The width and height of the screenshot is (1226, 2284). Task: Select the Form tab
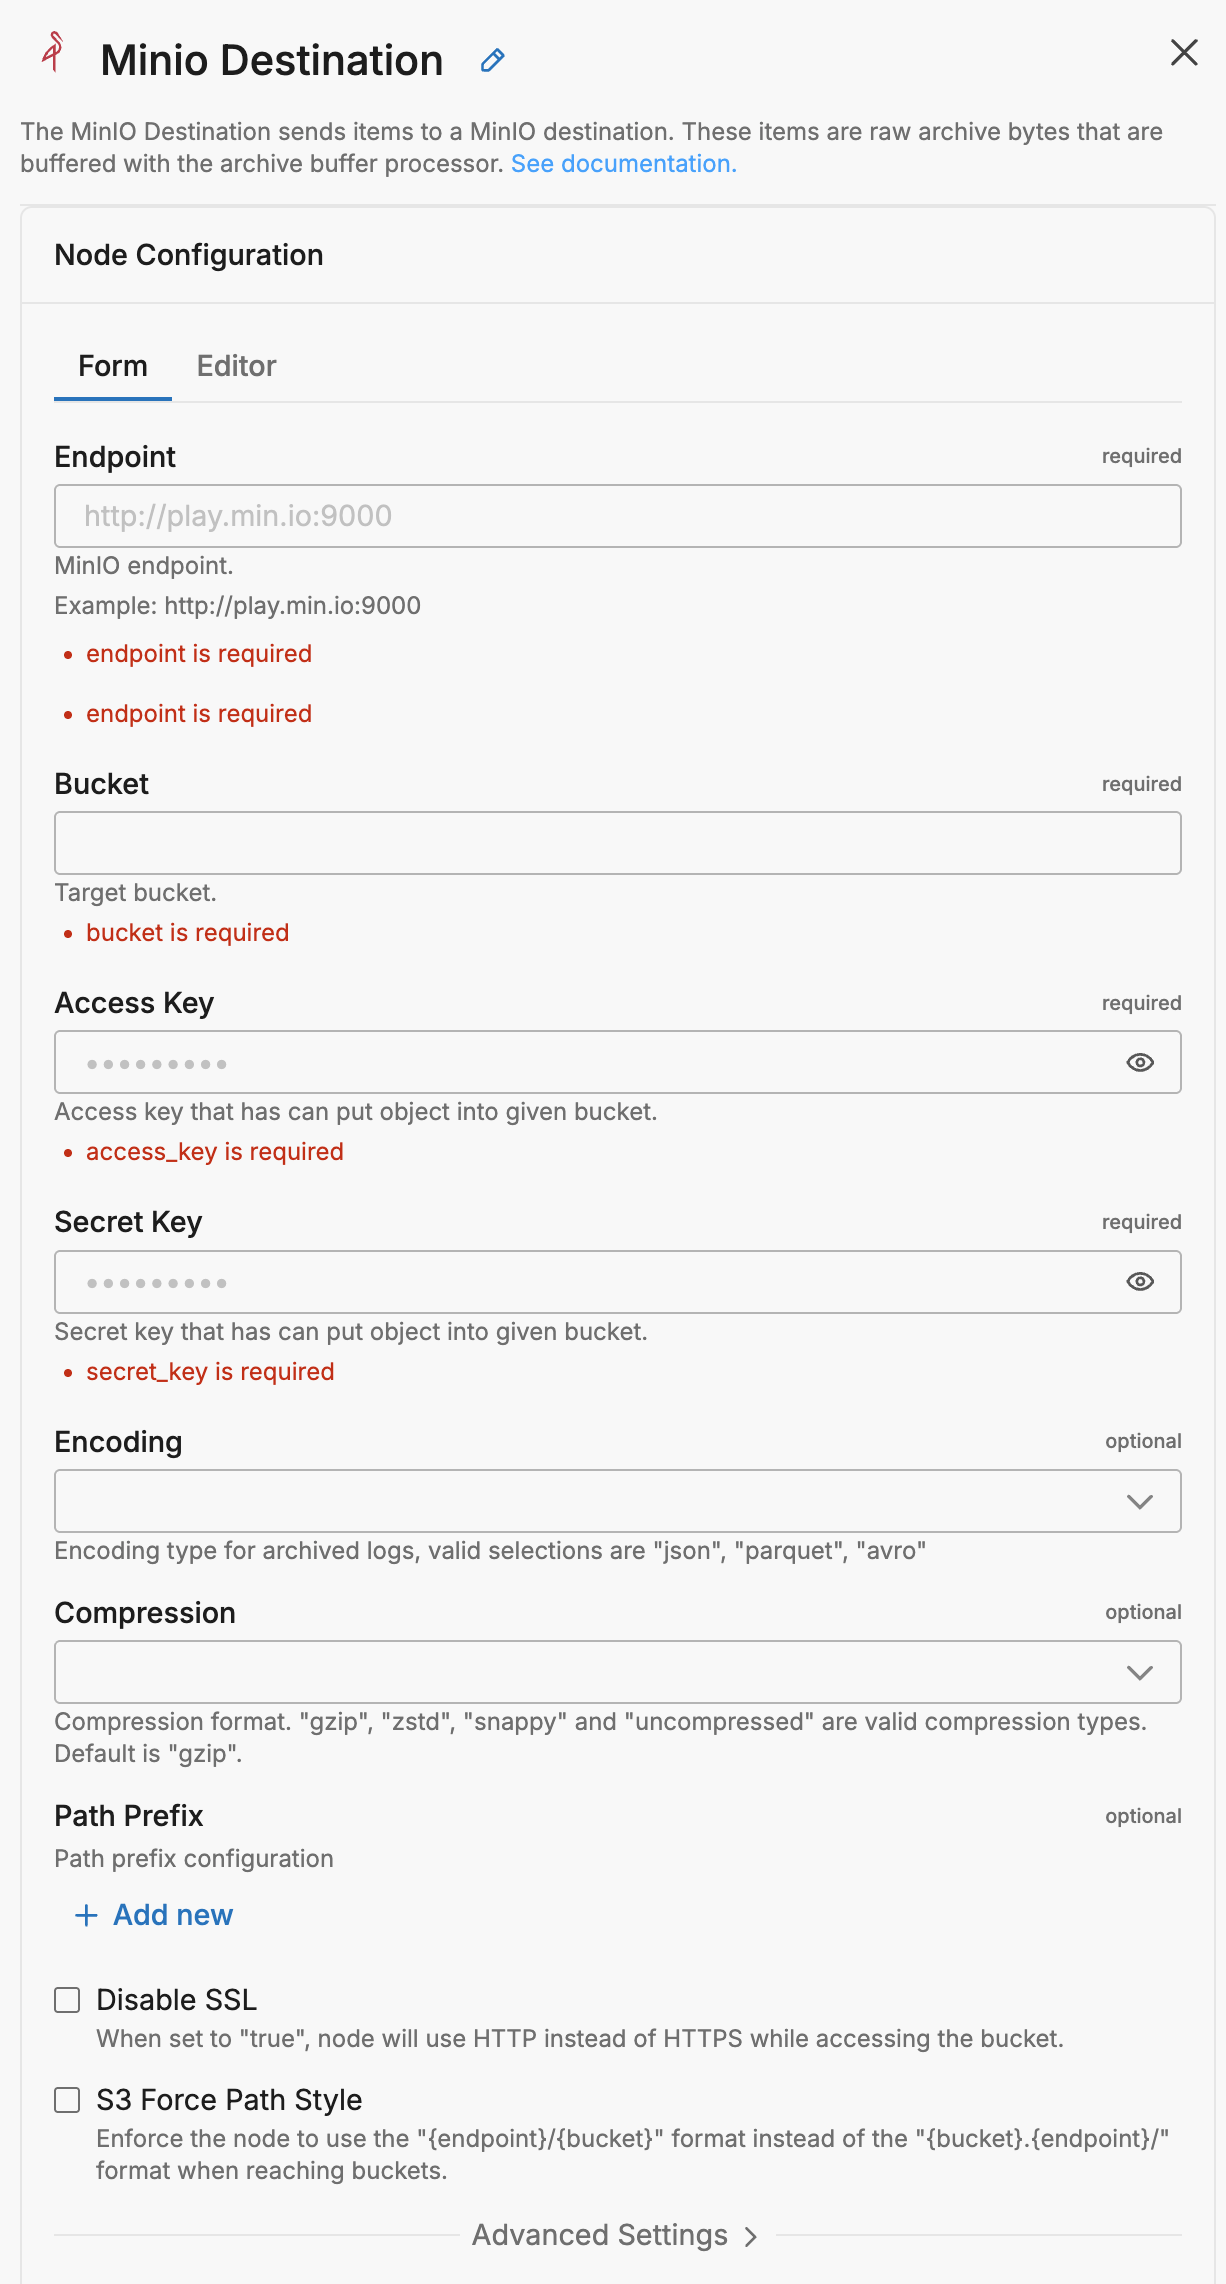point(113,366)
